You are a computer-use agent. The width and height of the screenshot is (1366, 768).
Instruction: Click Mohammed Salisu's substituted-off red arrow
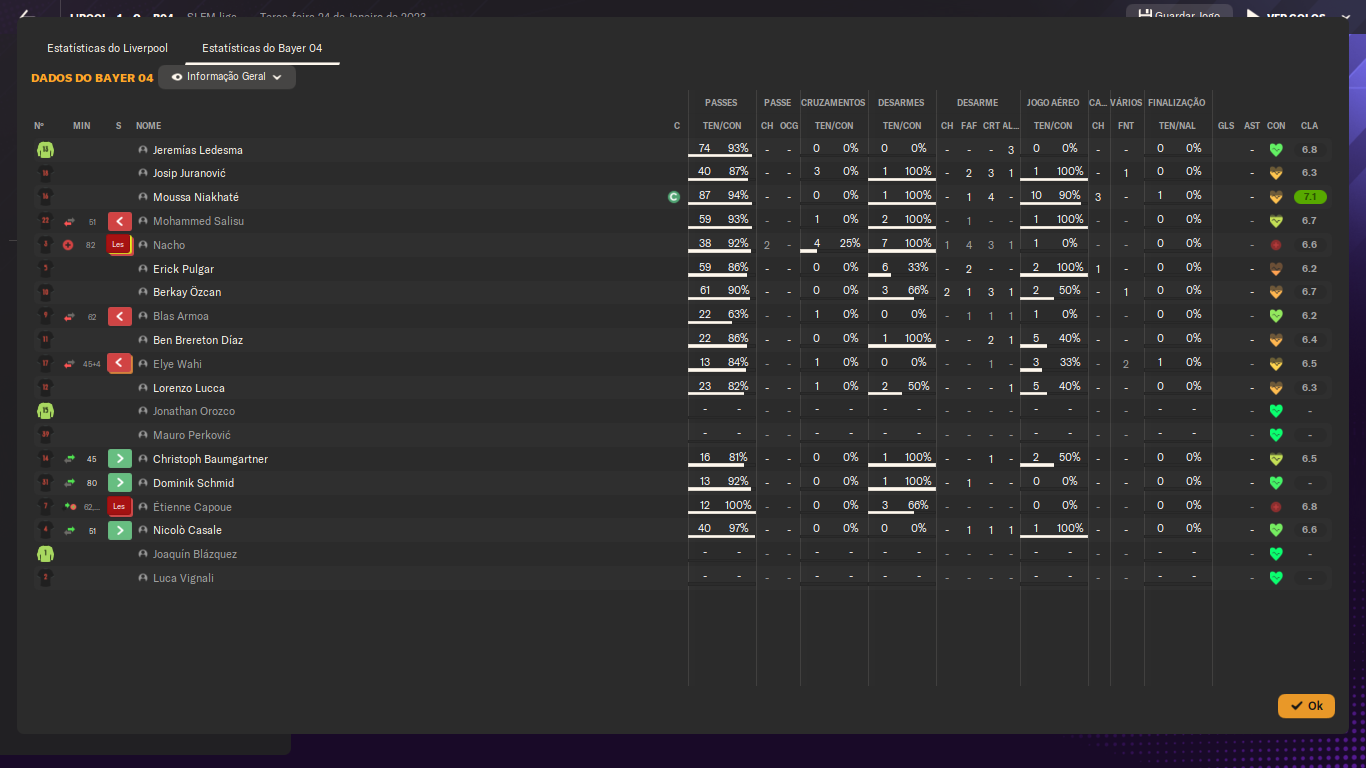(119, 221)
